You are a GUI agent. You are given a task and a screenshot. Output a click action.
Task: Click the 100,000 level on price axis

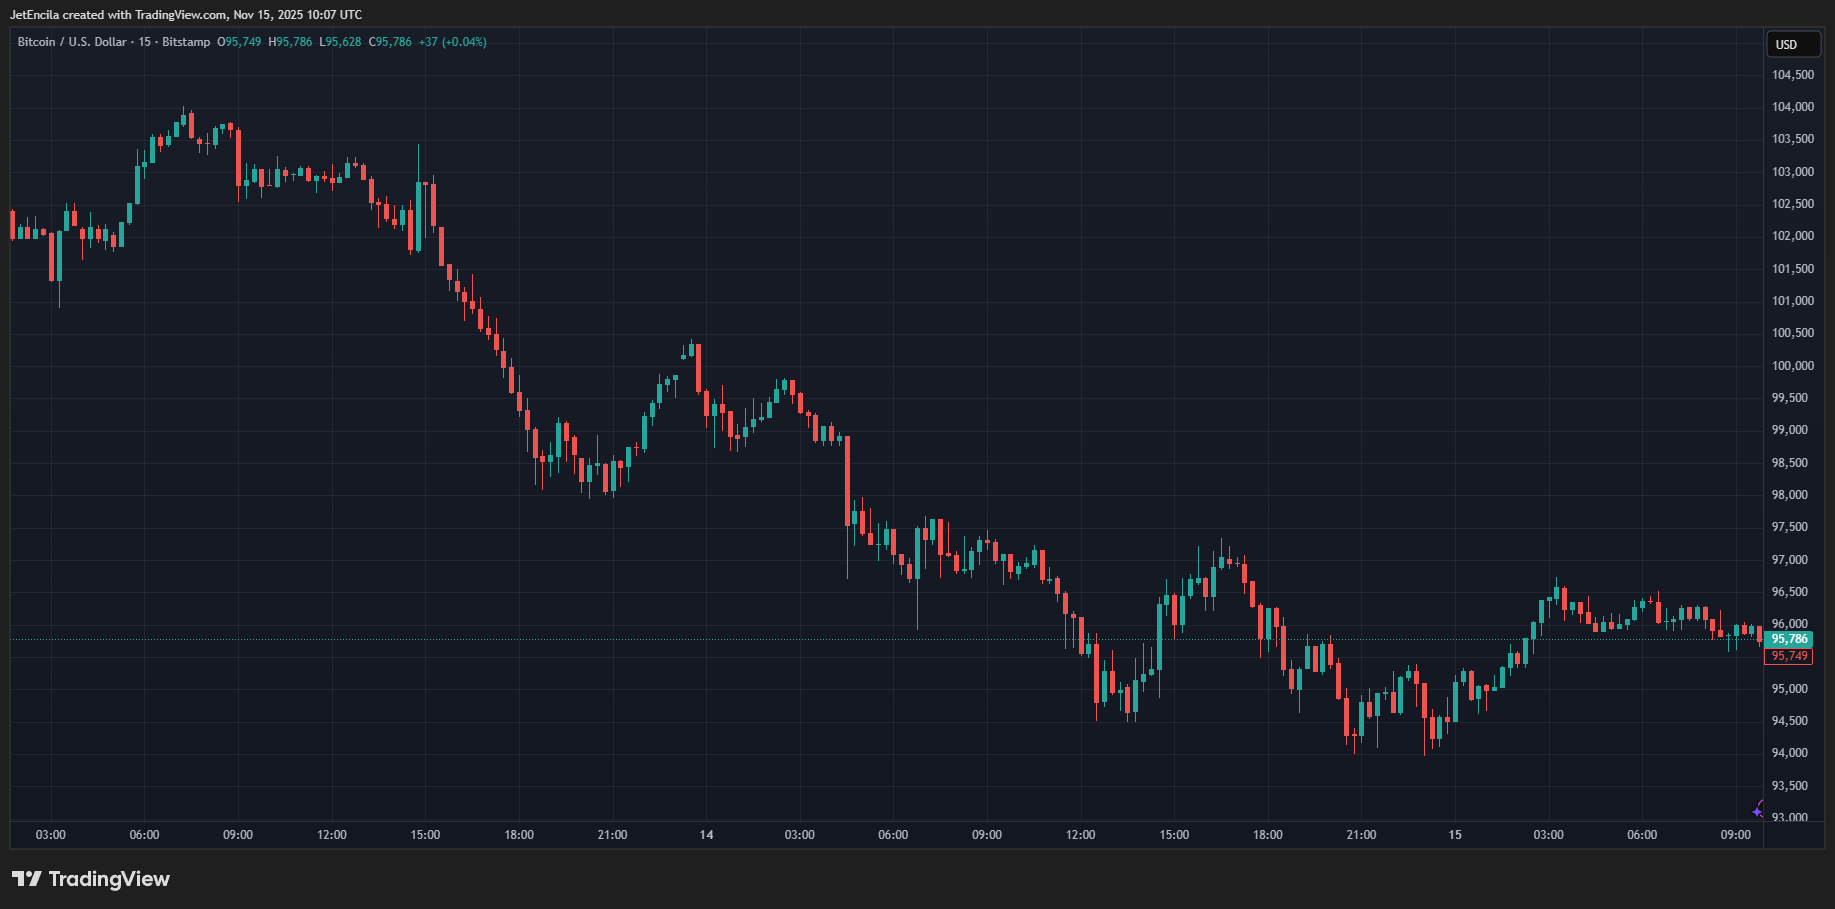[x=1792, y=366]
